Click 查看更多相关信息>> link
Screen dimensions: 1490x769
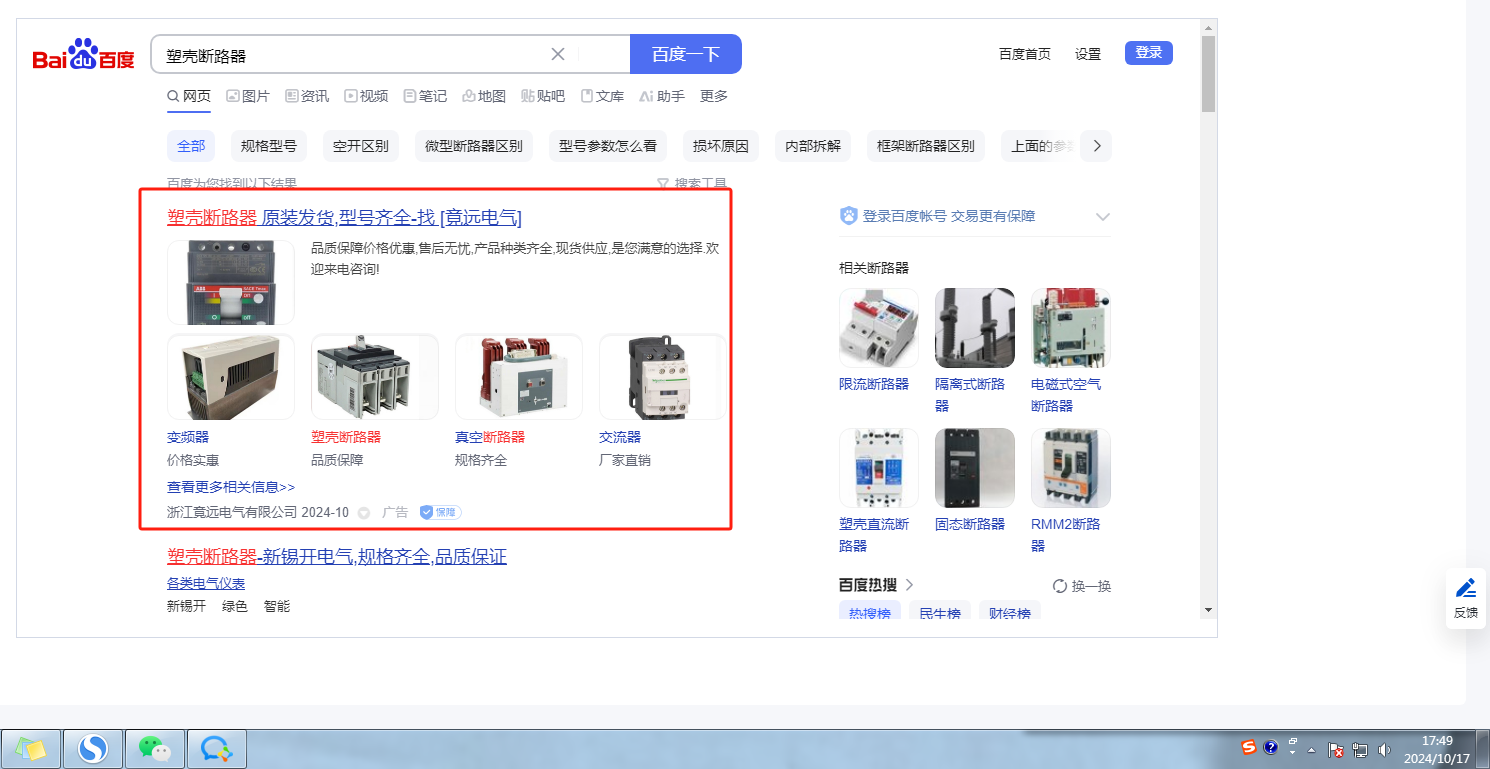point(231,487)
